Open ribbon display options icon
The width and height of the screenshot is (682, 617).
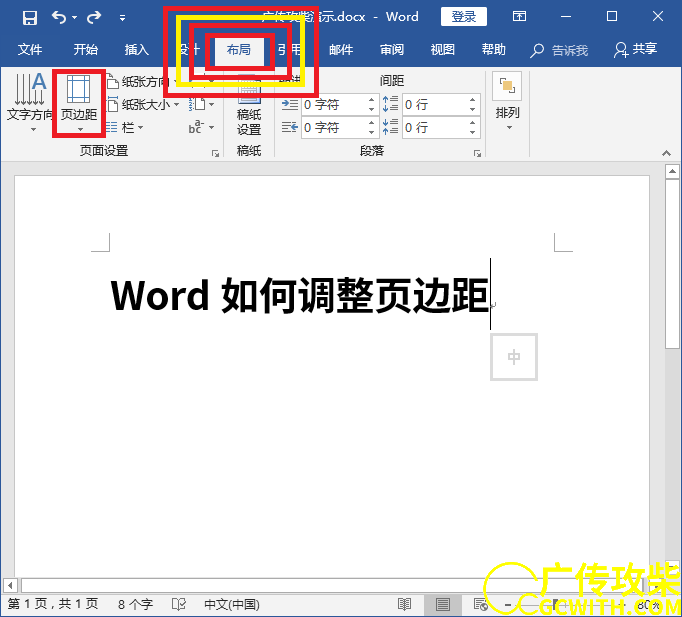[519, 17]
